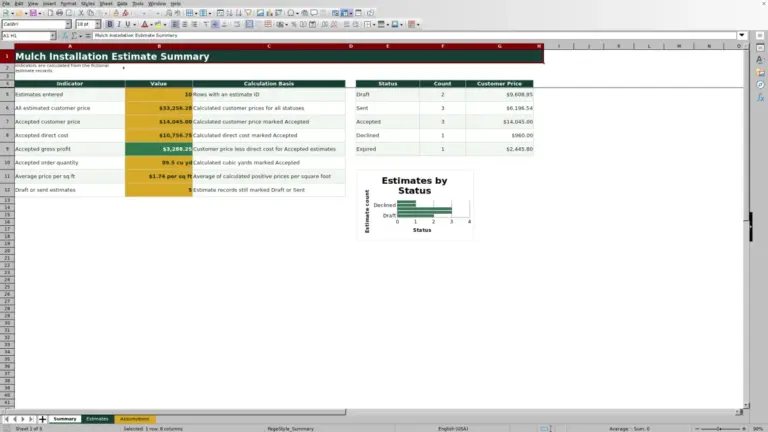
Task: Go to the last sheet arrow
Action: 31,419
